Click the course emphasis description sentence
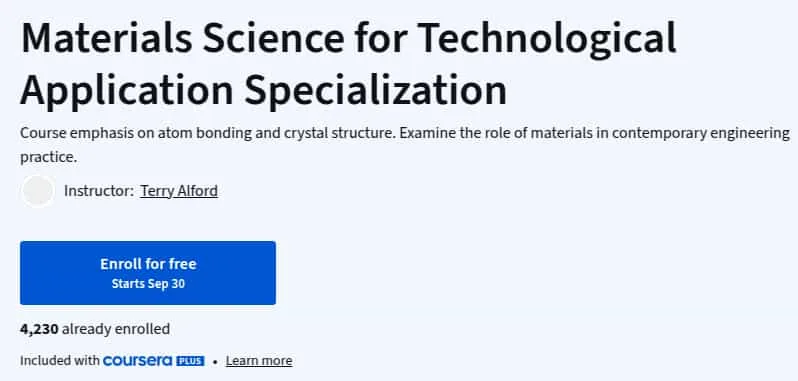Image resolution: width=798 pixels, height=381 pixels. point(208,133)
